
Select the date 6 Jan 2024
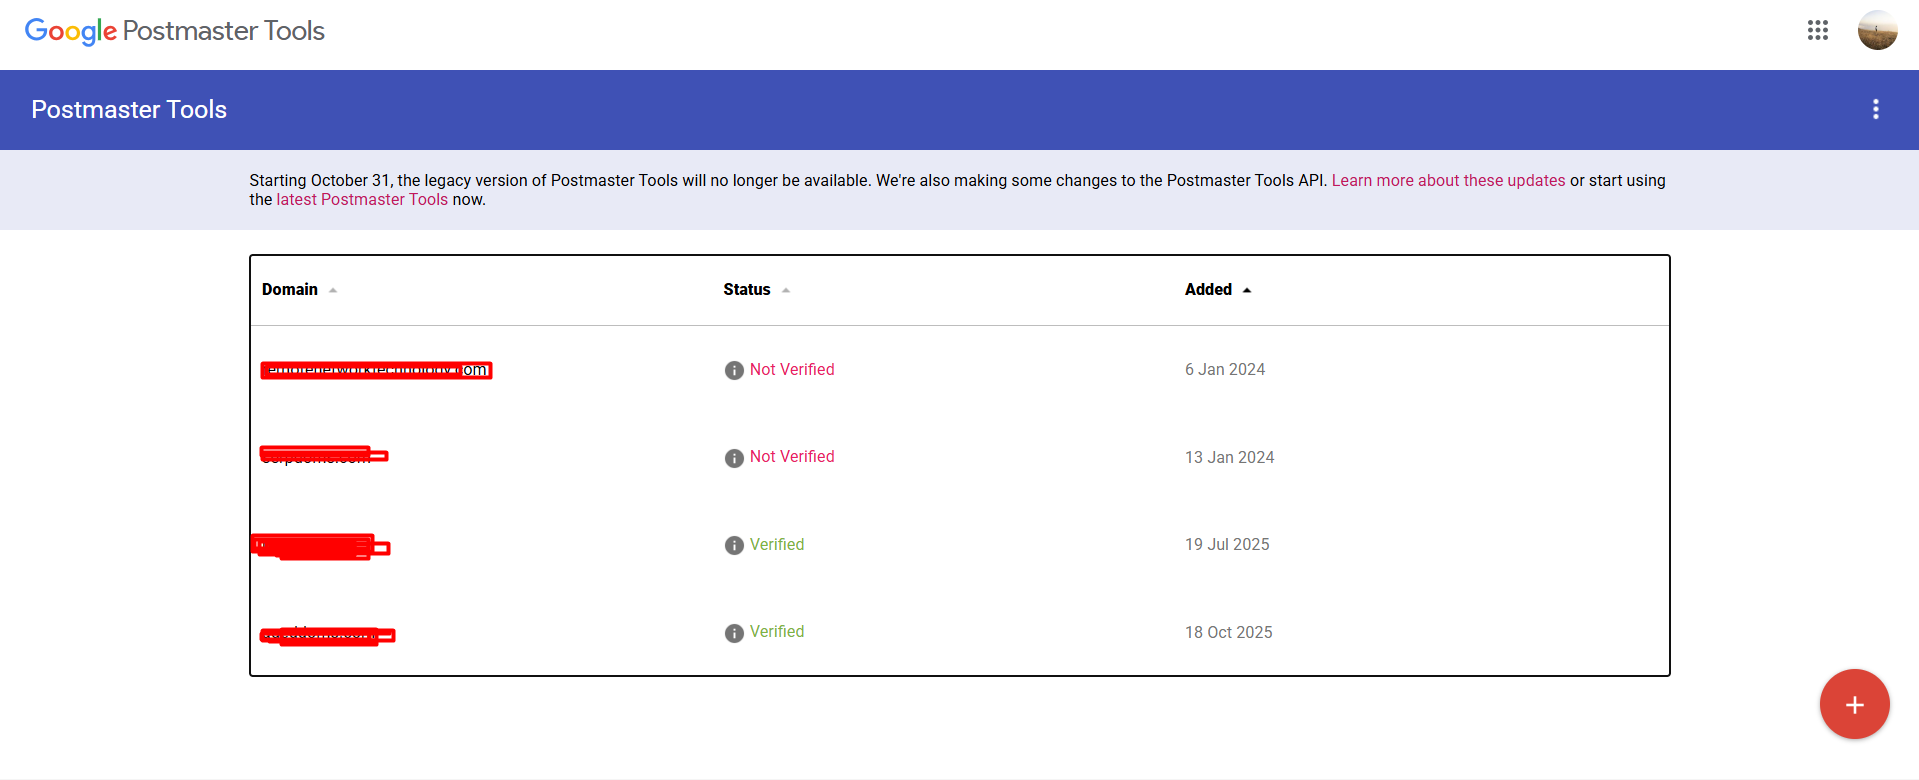tap(1225, 370)
